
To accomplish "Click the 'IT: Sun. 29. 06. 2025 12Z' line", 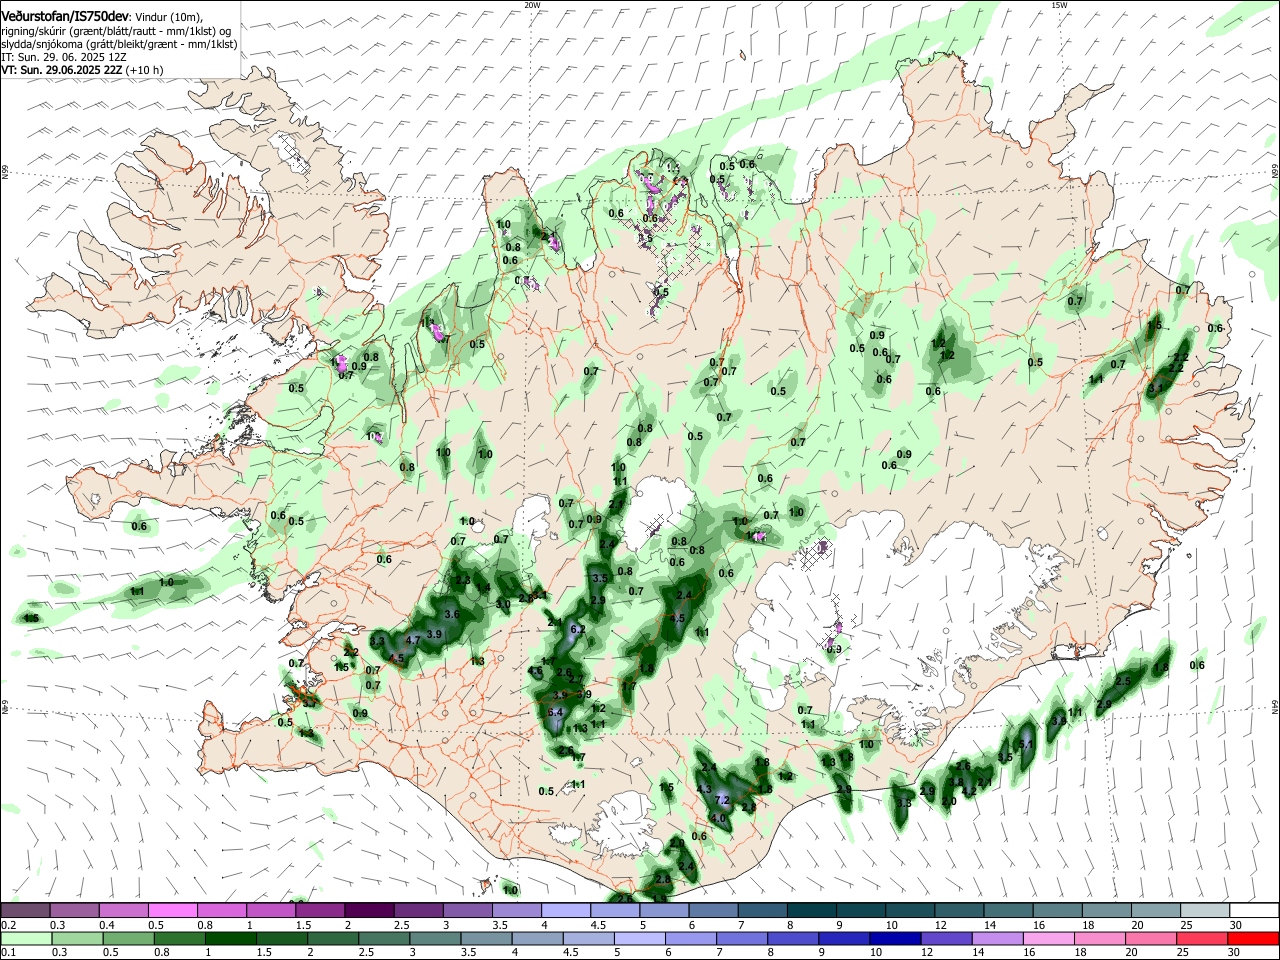I will pos(62,57).
